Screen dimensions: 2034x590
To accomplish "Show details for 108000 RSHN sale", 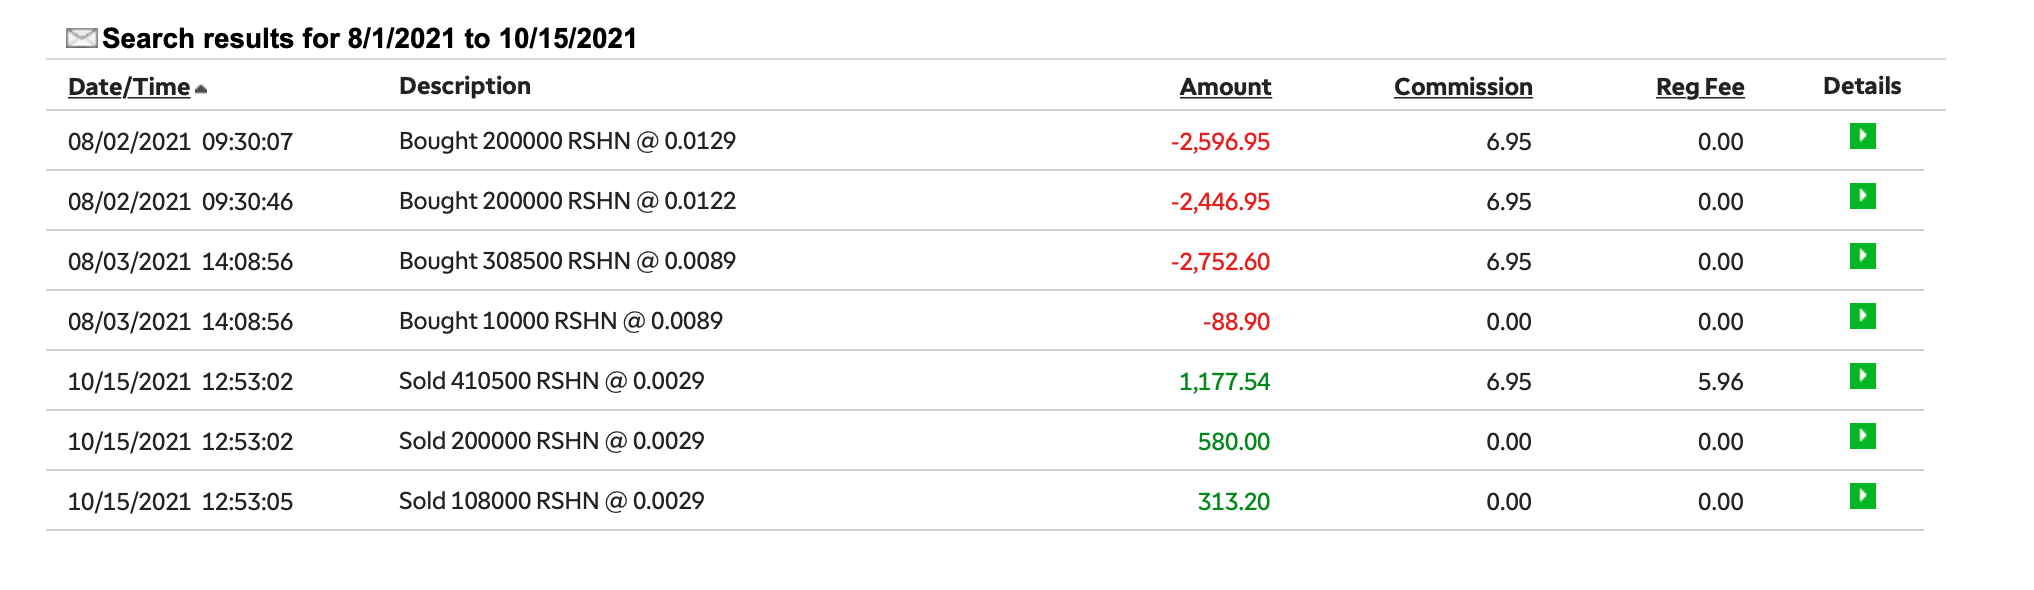I will [1862, 496].
